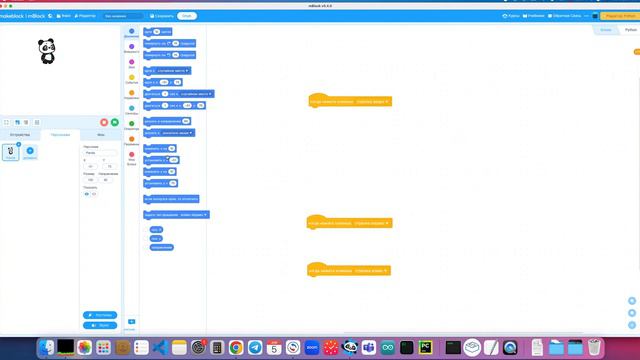Select the teal Sensing block category
Viewport: 640px width, 360px height.
(131, 110)
